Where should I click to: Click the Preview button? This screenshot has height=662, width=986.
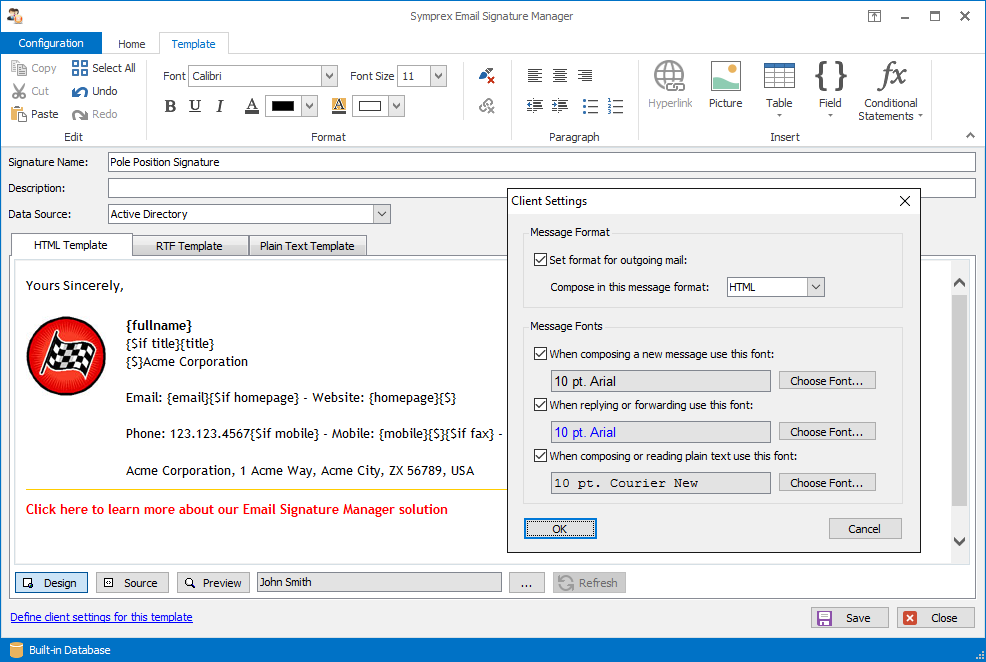click(x=213, y=583)
